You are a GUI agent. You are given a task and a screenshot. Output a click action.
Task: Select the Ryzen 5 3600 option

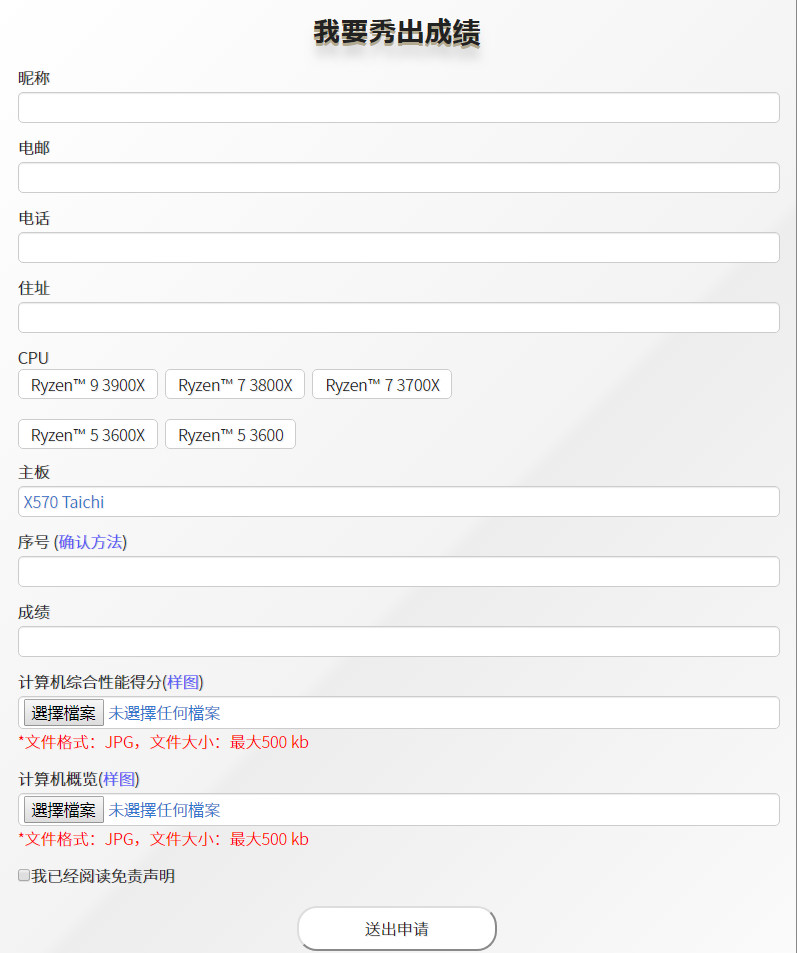(x=230, y=435)
